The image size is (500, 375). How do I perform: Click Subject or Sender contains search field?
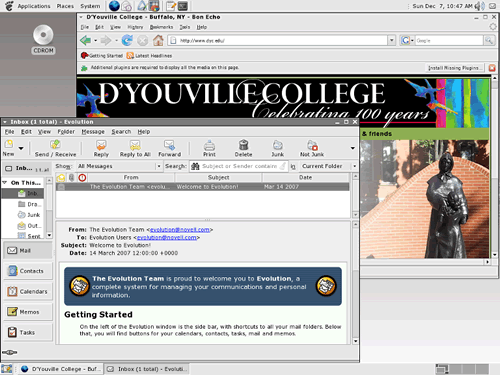(239, 166)
